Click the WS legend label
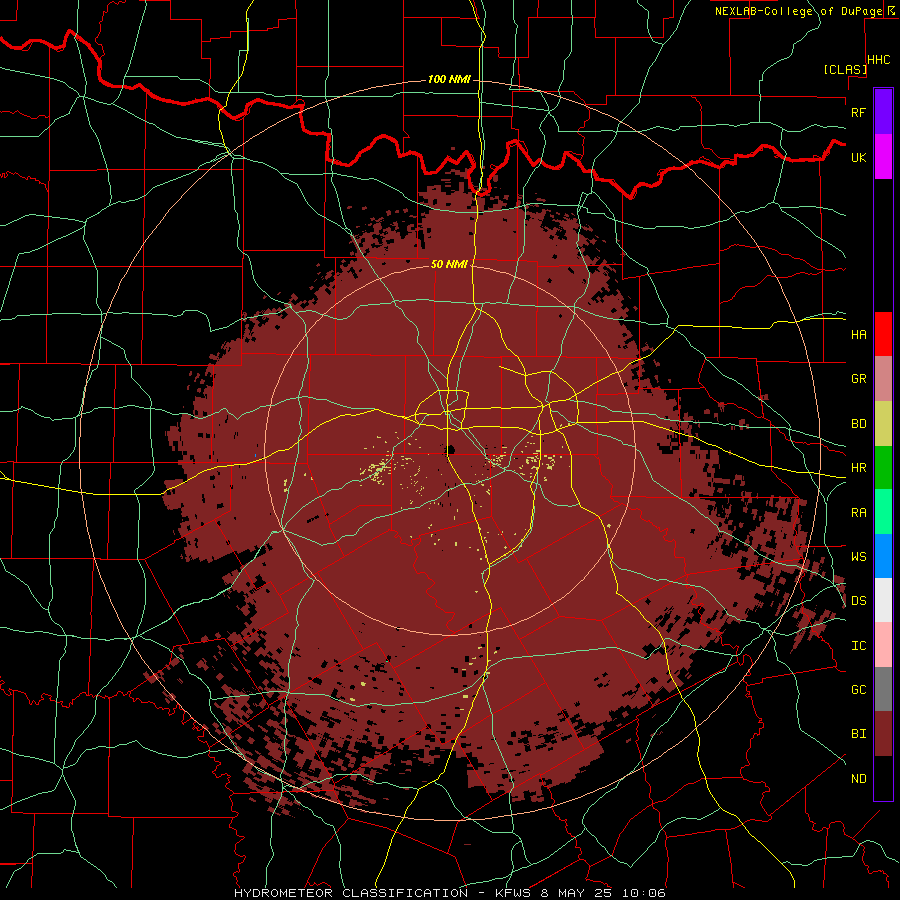The height and width of the screenshot is (900, 900). pos(858,556)
